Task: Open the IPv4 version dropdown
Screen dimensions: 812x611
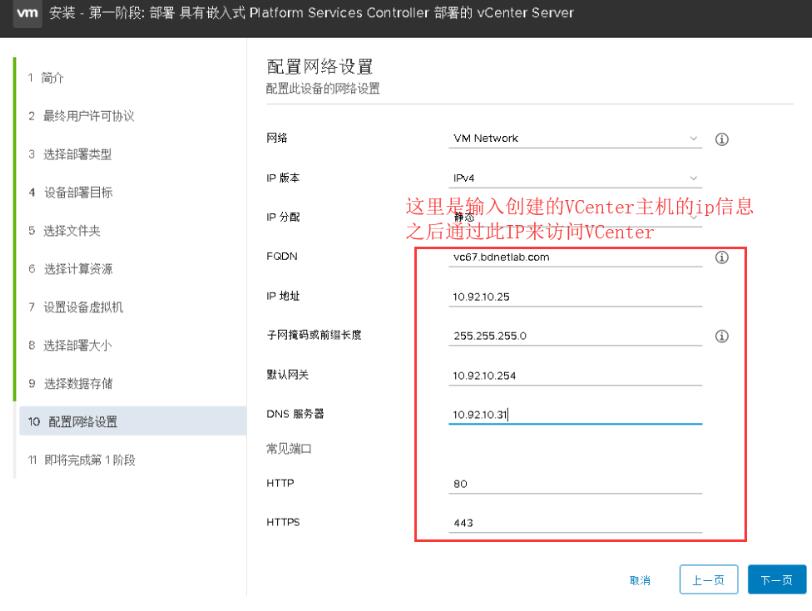Action: pos(575,178)
